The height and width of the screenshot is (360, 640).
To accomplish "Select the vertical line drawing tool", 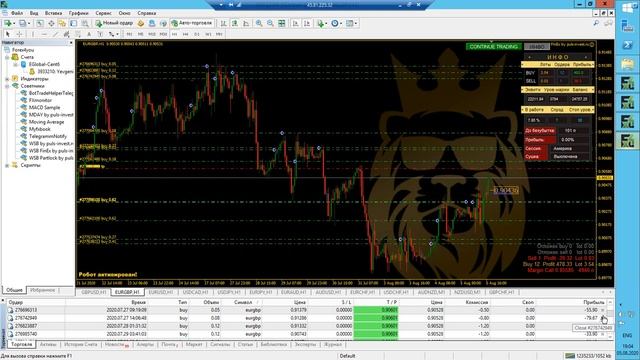I will click(x=33, y=34).
